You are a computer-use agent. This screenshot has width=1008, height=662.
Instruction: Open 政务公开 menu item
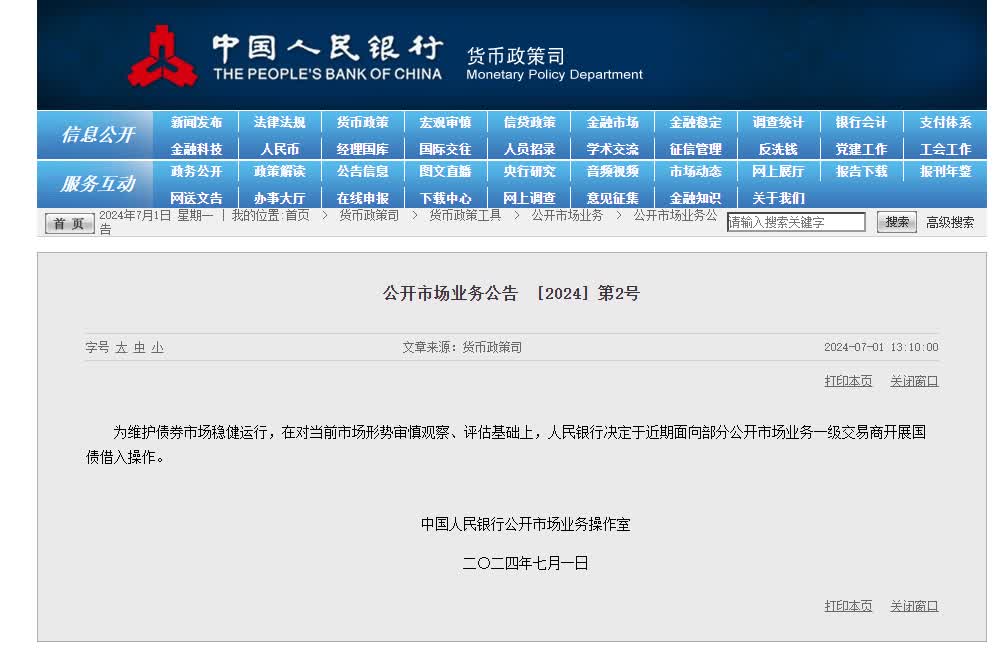click(196, 172)
